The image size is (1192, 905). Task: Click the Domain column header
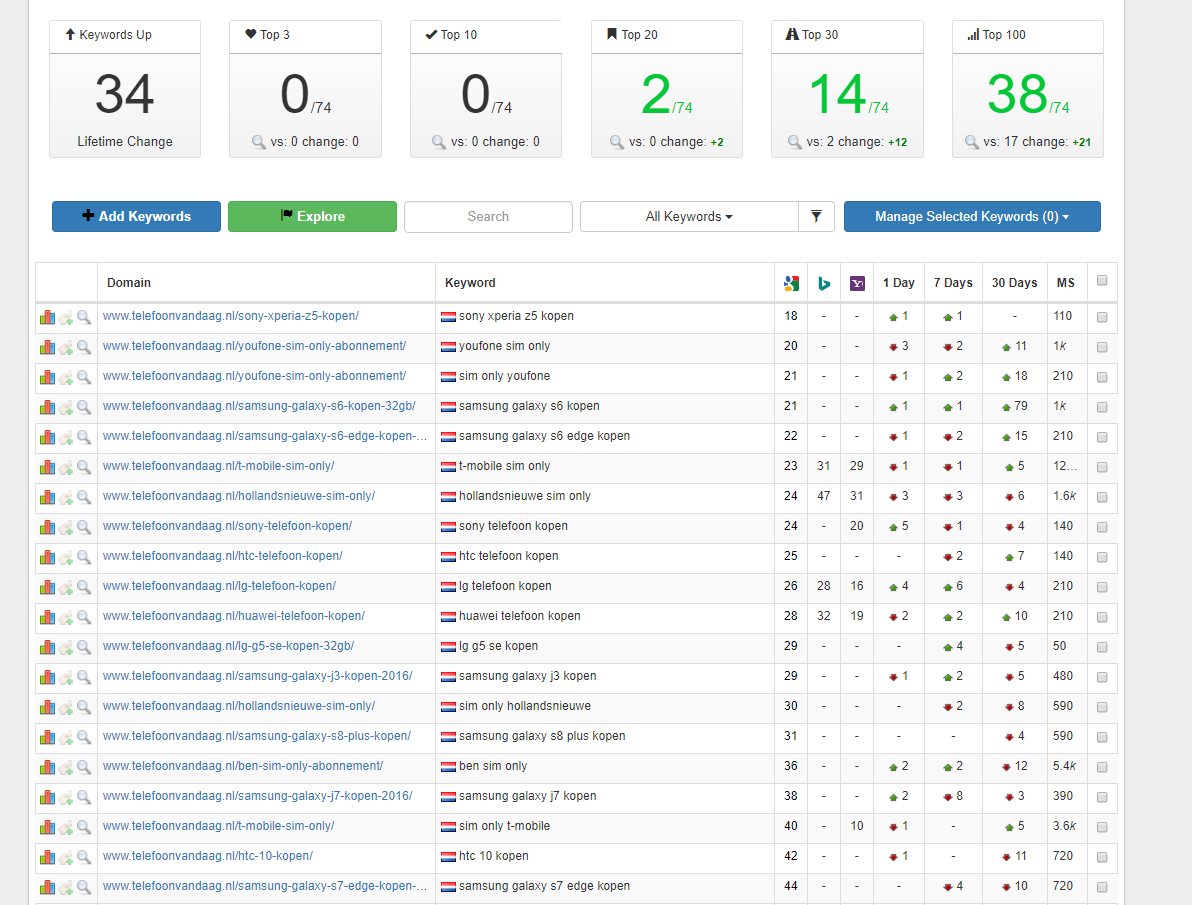(128, 283)
